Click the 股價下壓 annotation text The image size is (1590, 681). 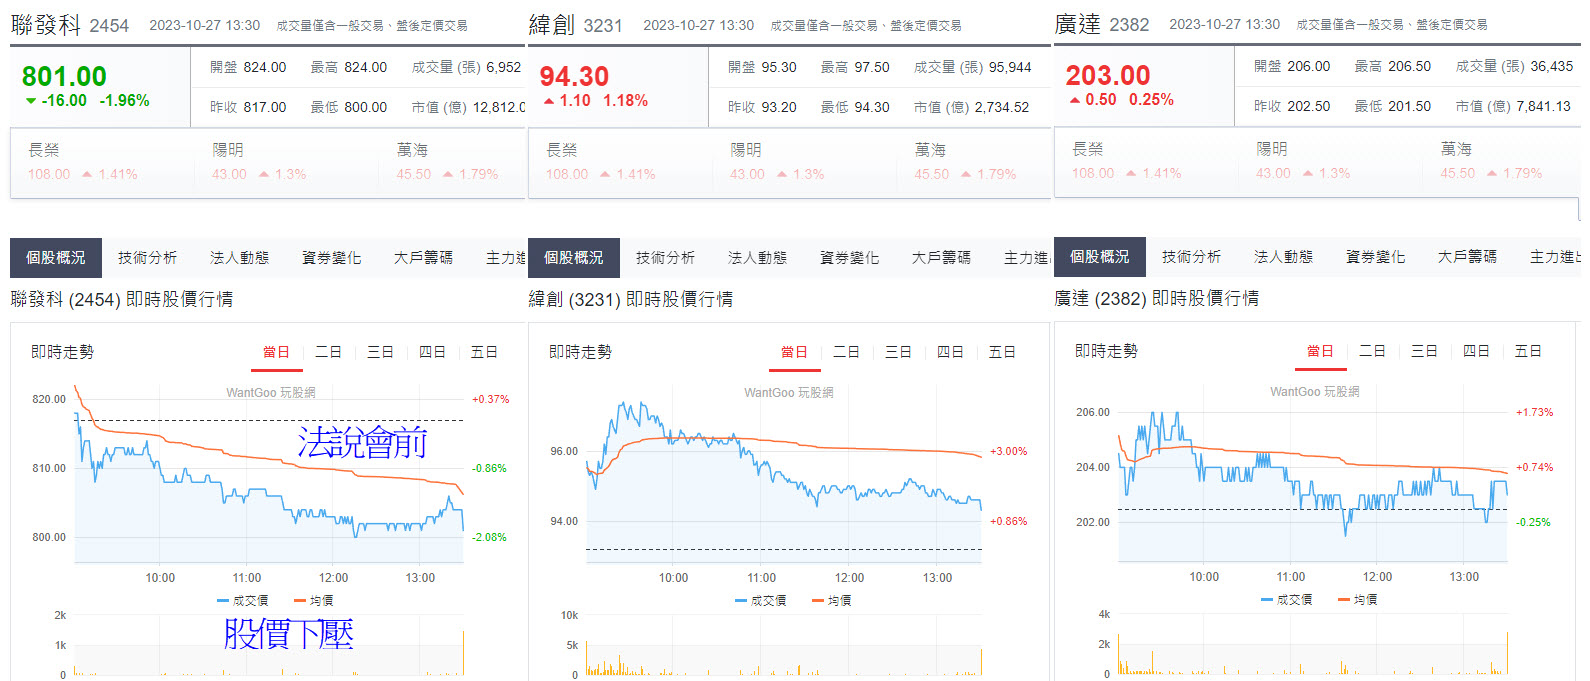[x=289, y=634]
